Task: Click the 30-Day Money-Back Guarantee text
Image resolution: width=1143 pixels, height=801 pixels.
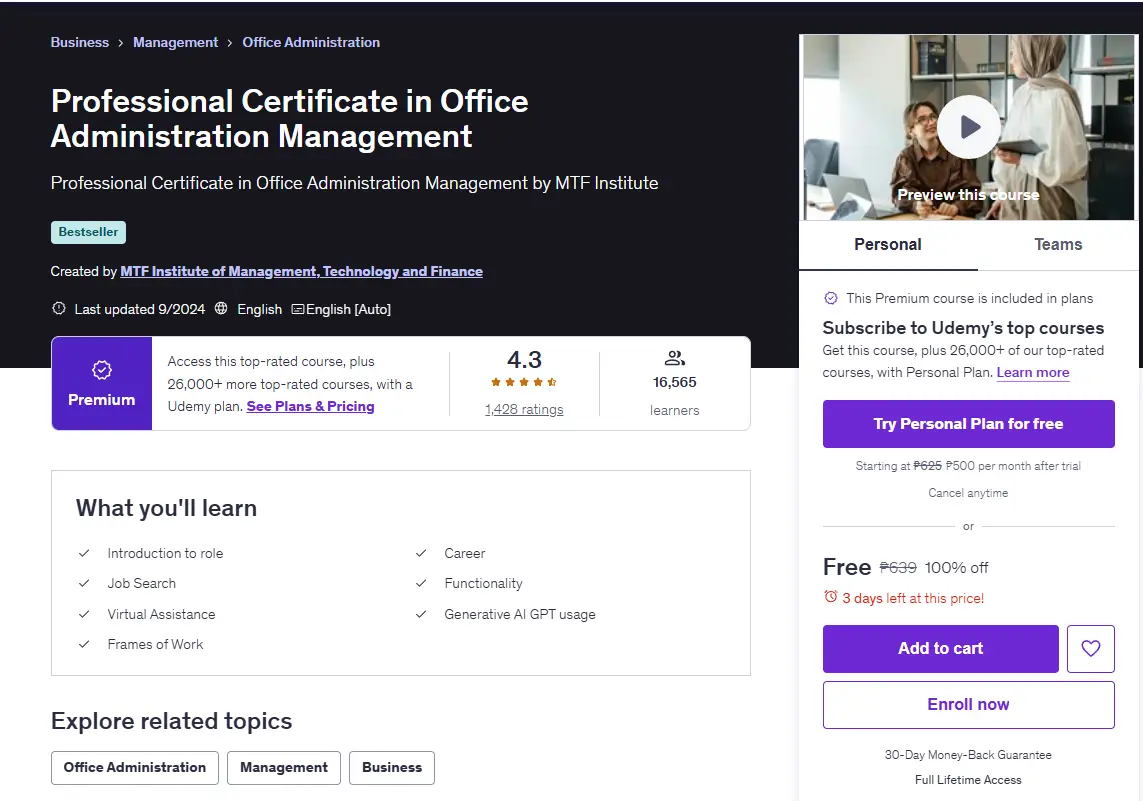Action: coord(968,755)
